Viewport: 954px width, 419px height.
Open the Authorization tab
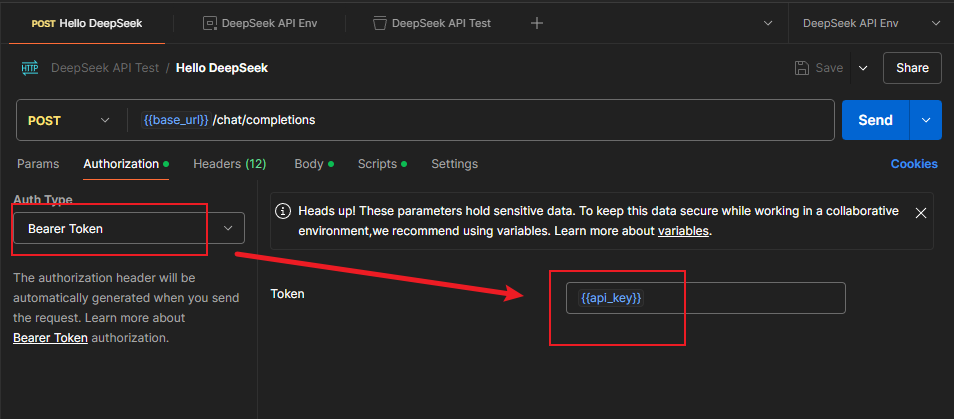coord(126,164)
